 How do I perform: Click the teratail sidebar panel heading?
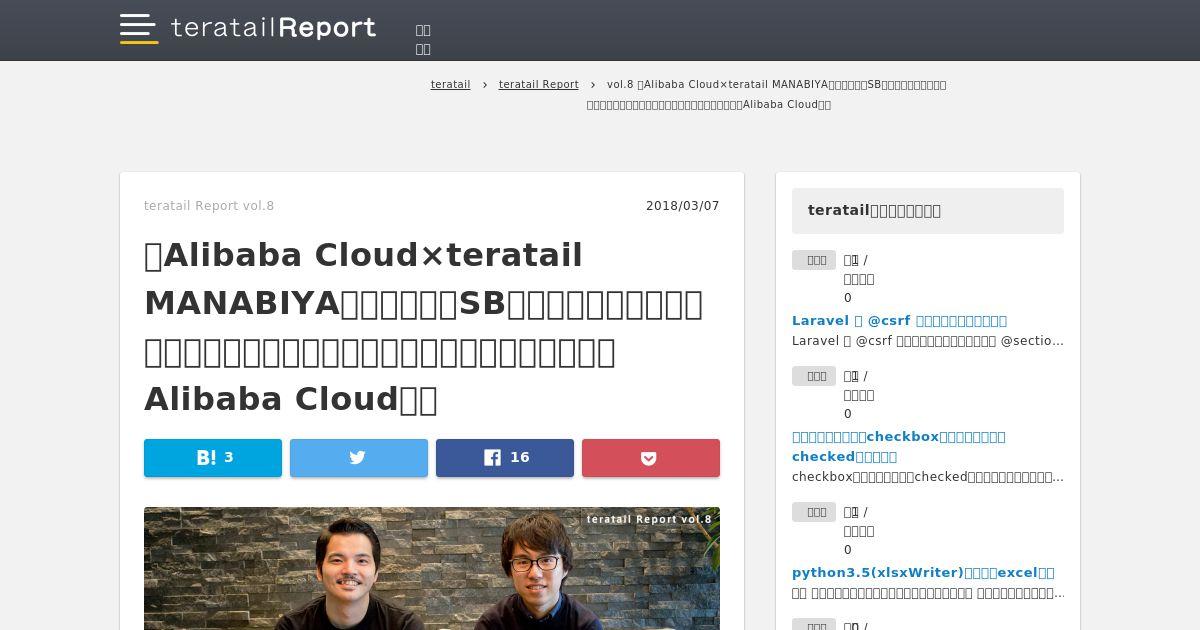pyautogui.click(x=928, y=211)
